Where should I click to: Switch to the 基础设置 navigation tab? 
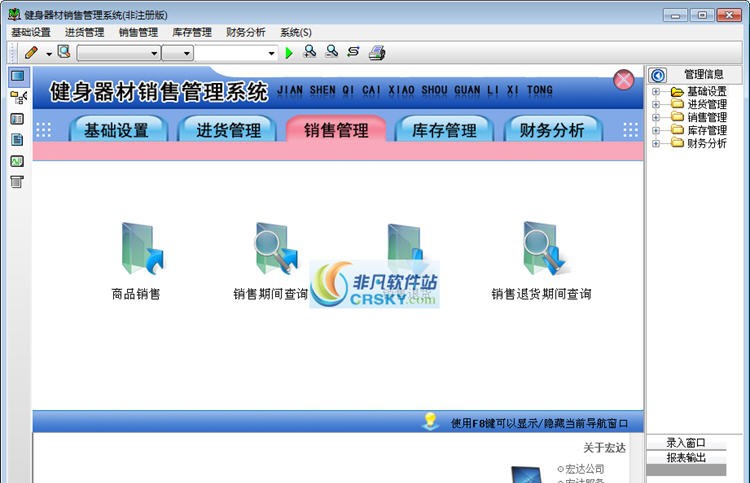118,129
